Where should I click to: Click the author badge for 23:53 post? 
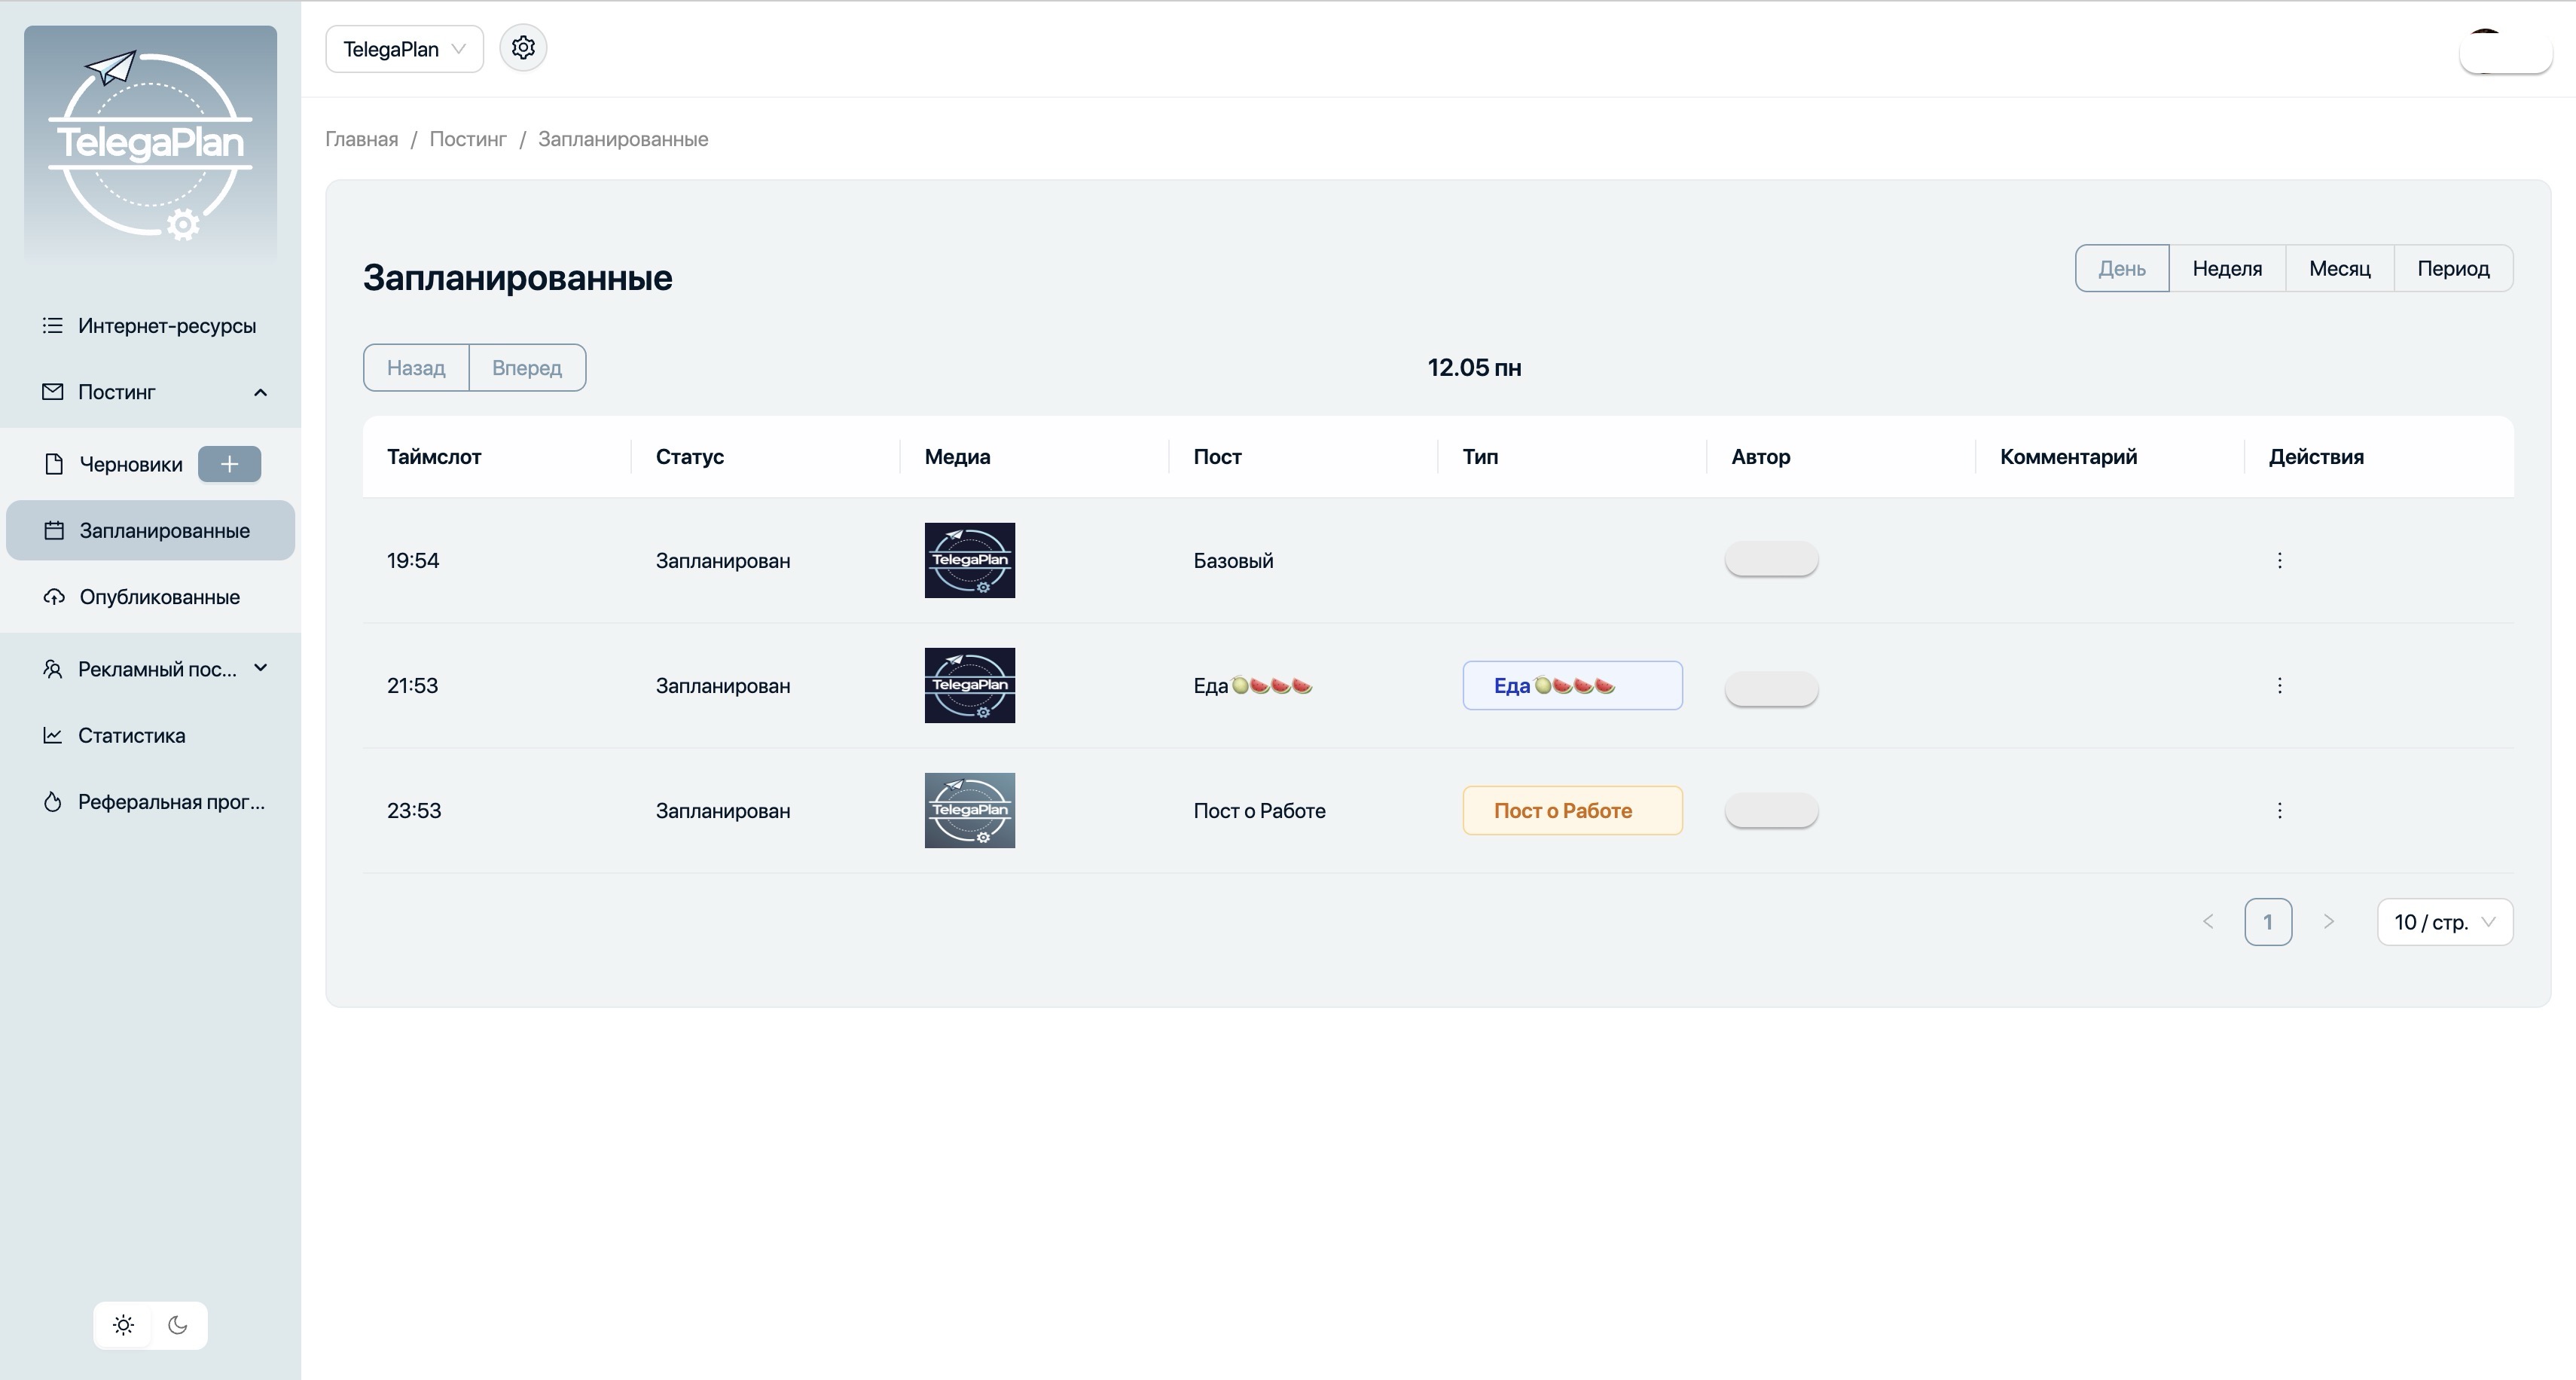(1771, 810)
